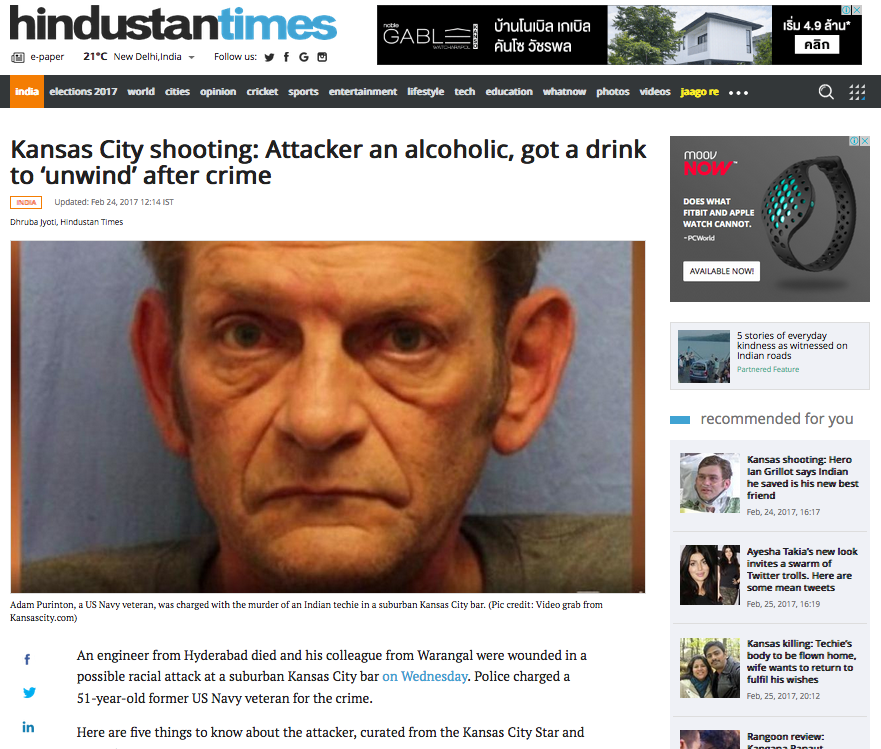Select the cricket nav tab
The width and height of the screenshot is (881, 749).
coord(262,92)
